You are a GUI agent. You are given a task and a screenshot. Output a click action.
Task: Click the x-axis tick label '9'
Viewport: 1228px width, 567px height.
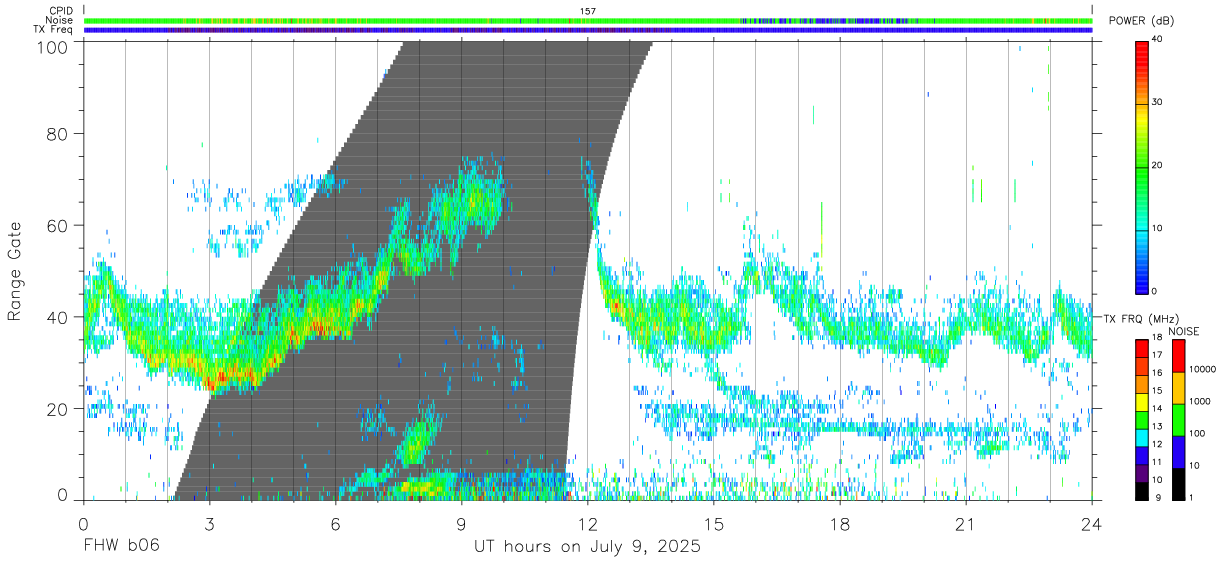461,524
